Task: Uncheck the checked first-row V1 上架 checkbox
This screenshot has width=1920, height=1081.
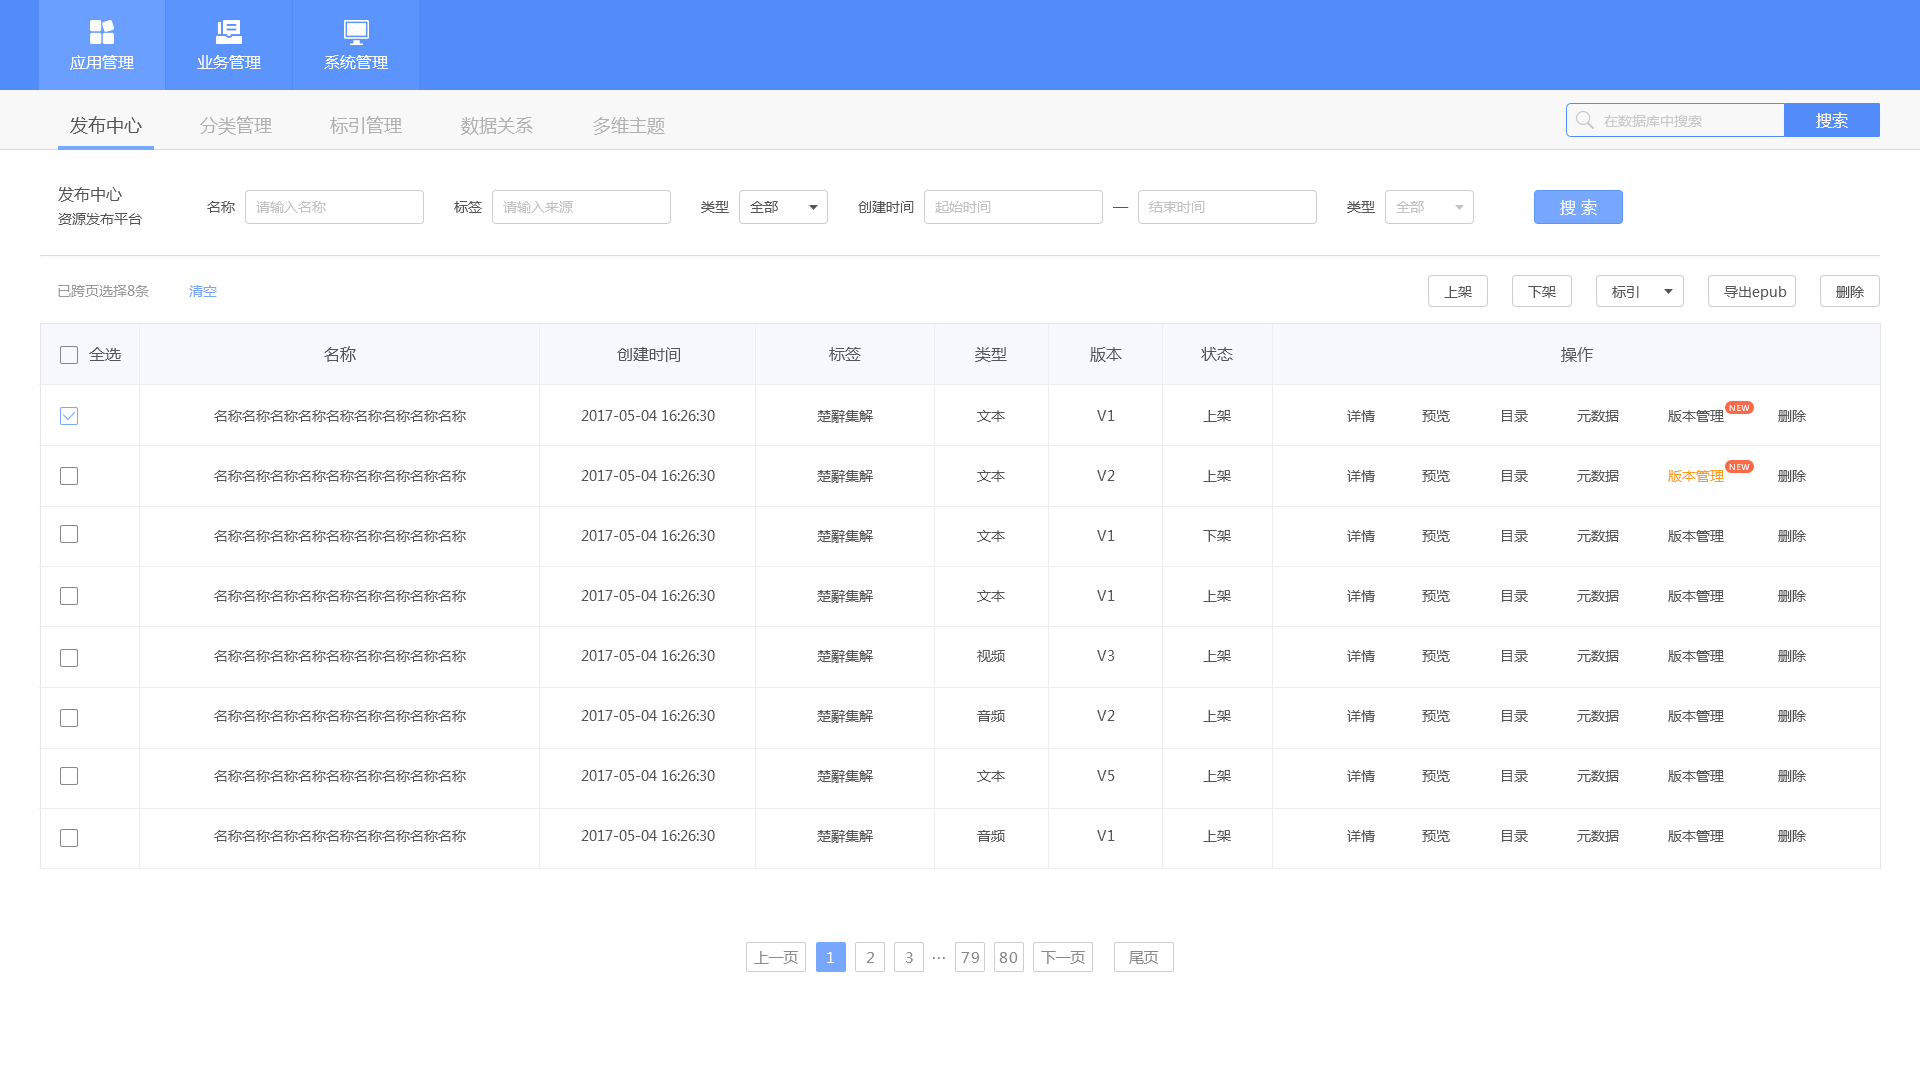Action: [69, 416]
